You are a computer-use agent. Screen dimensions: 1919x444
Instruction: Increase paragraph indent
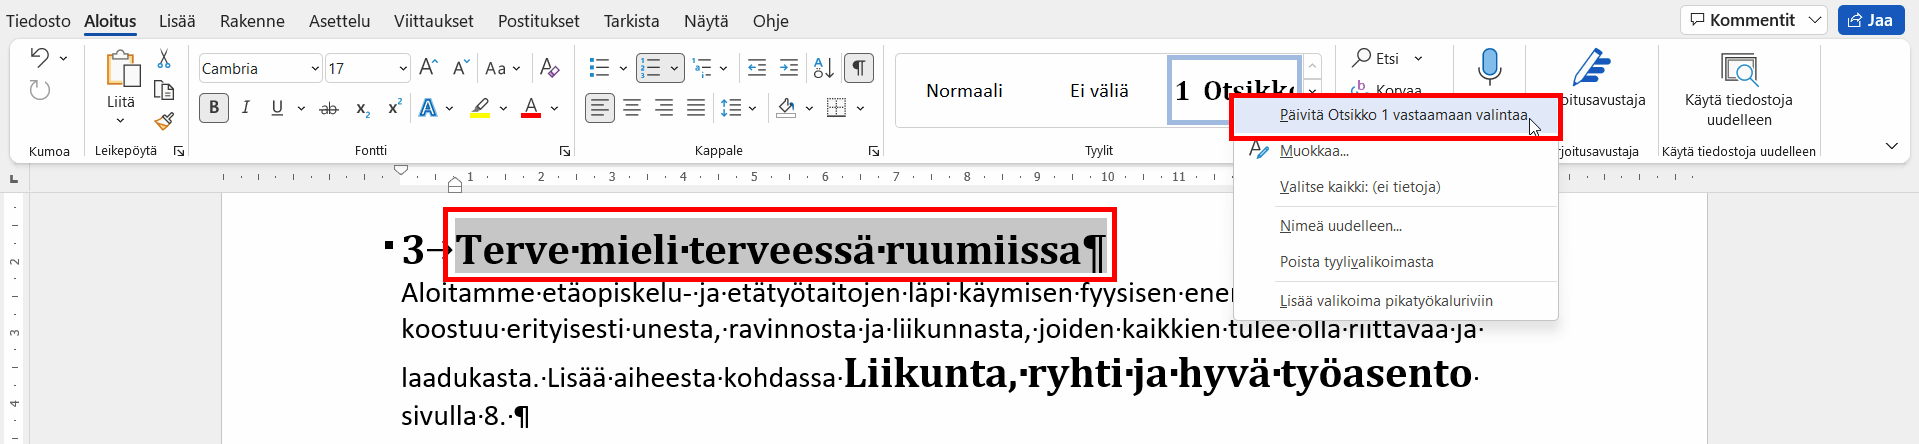tap(789, 68)
